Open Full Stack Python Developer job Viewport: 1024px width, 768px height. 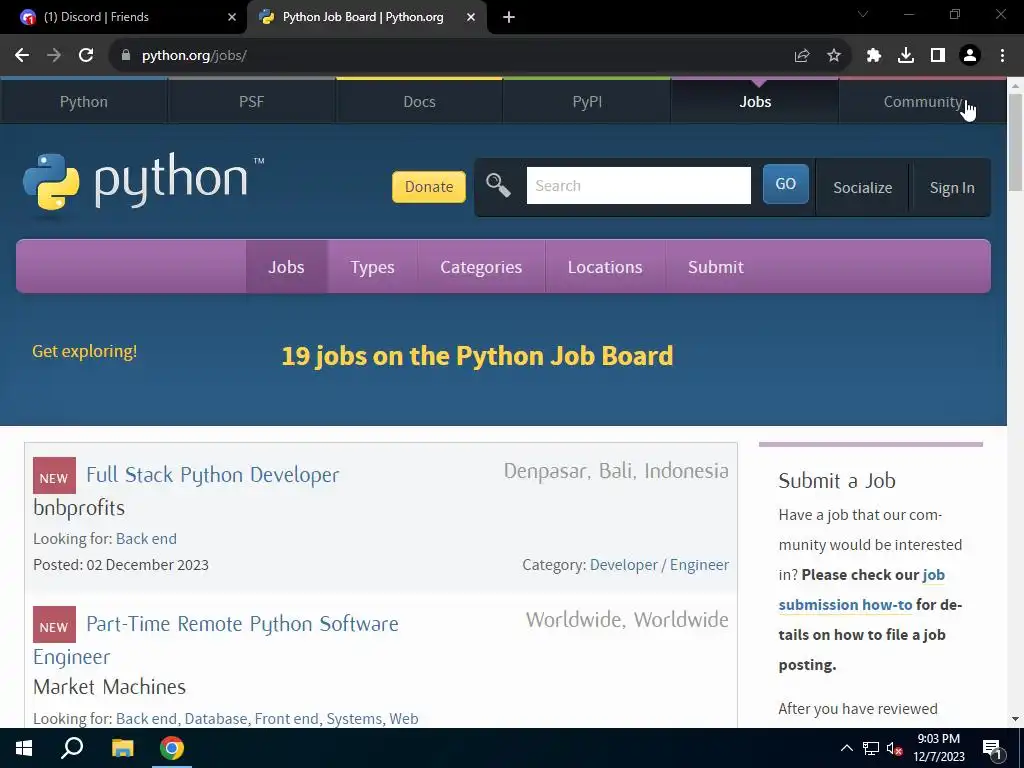213,475
